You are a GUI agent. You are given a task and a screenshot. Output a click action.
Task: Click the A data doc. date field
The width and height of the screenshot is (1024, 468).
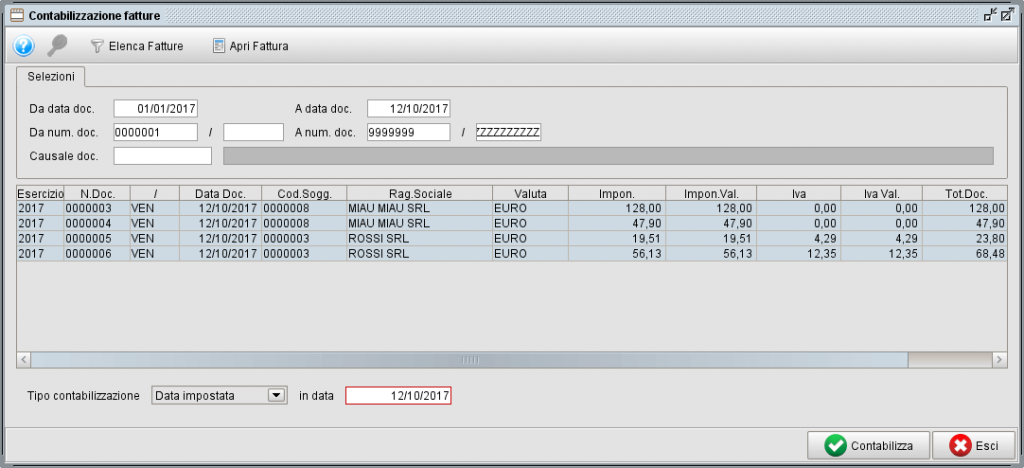[409, 108]
